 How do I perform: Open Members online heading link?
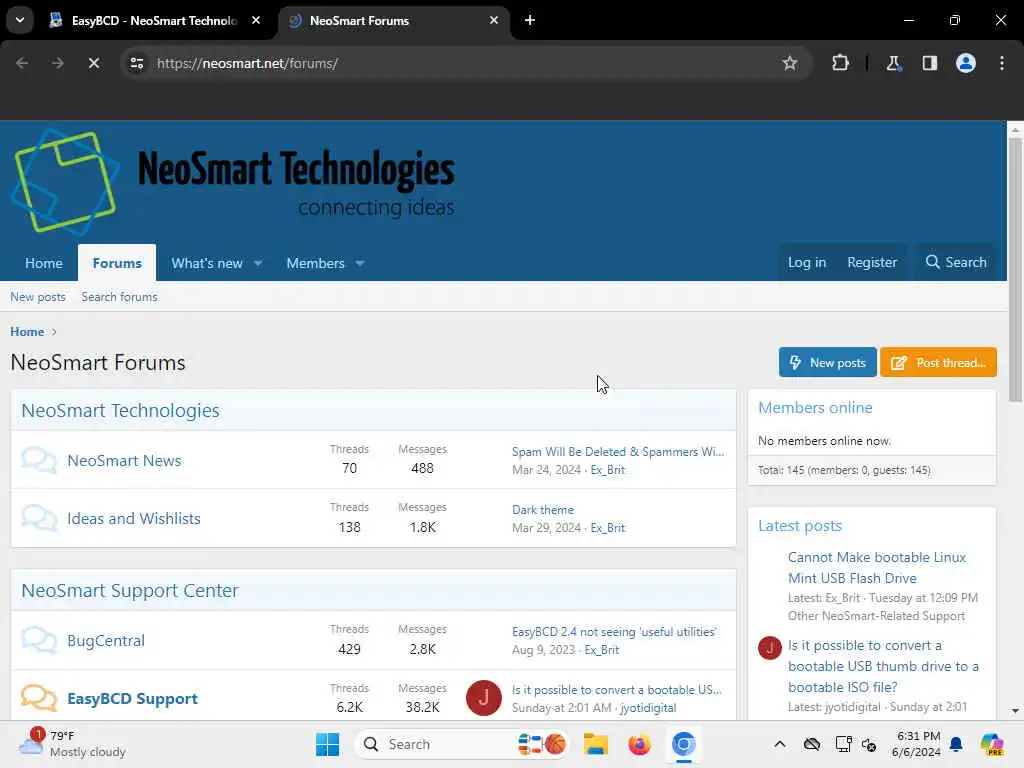tap(815, 408)
